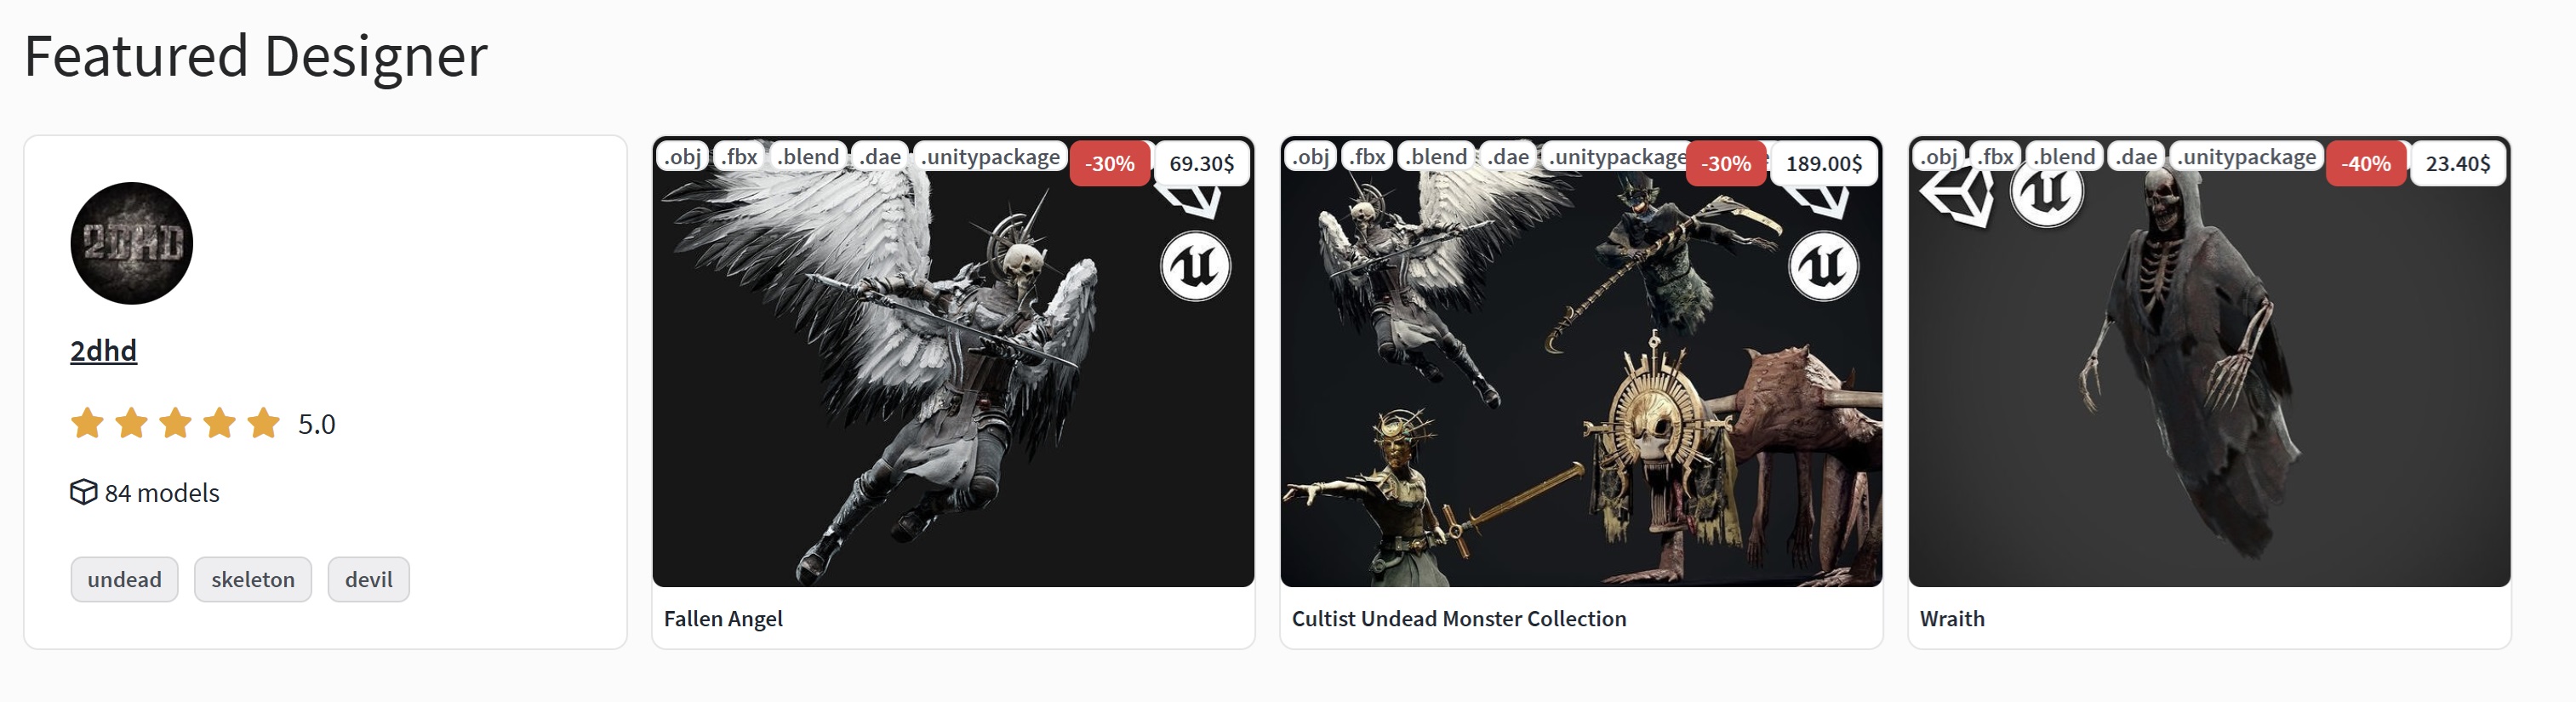Open the Wraith skeleton thumbnail
The image size is (2576, 702).
(2209, 362)
